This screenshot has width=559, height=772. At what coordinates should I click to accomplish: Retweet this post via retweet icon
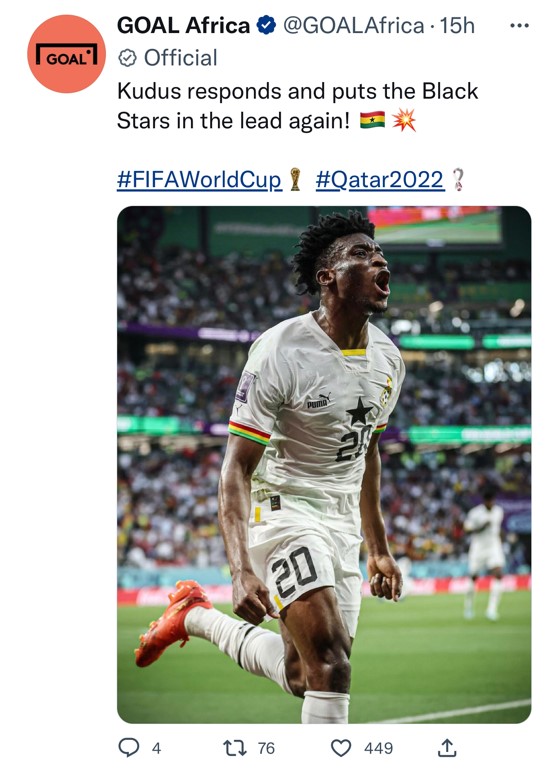[234, 748]
